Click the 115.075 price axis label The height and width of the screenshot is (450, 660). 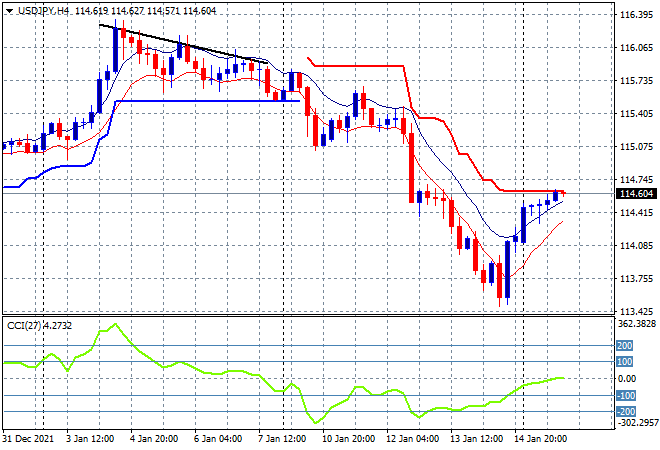(x=637, y=147)
